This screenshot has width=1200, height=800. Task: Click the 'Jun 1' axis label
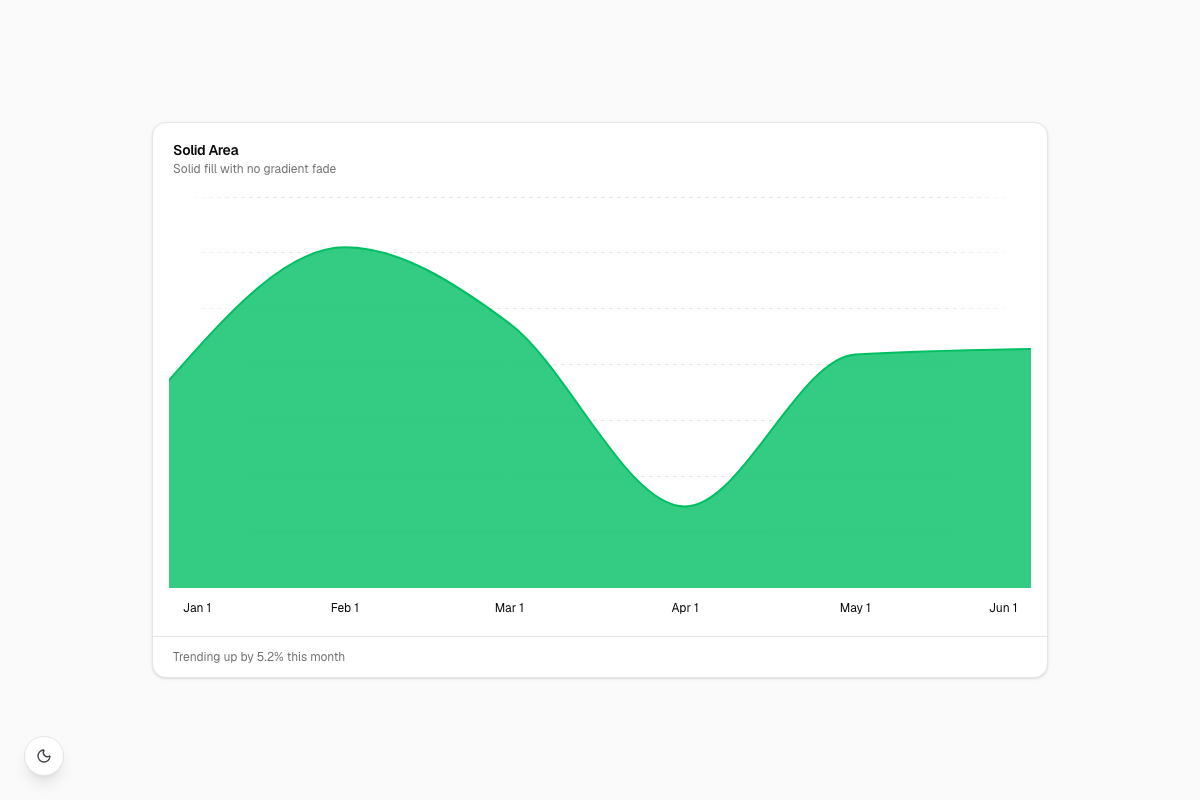point(1003,608)
